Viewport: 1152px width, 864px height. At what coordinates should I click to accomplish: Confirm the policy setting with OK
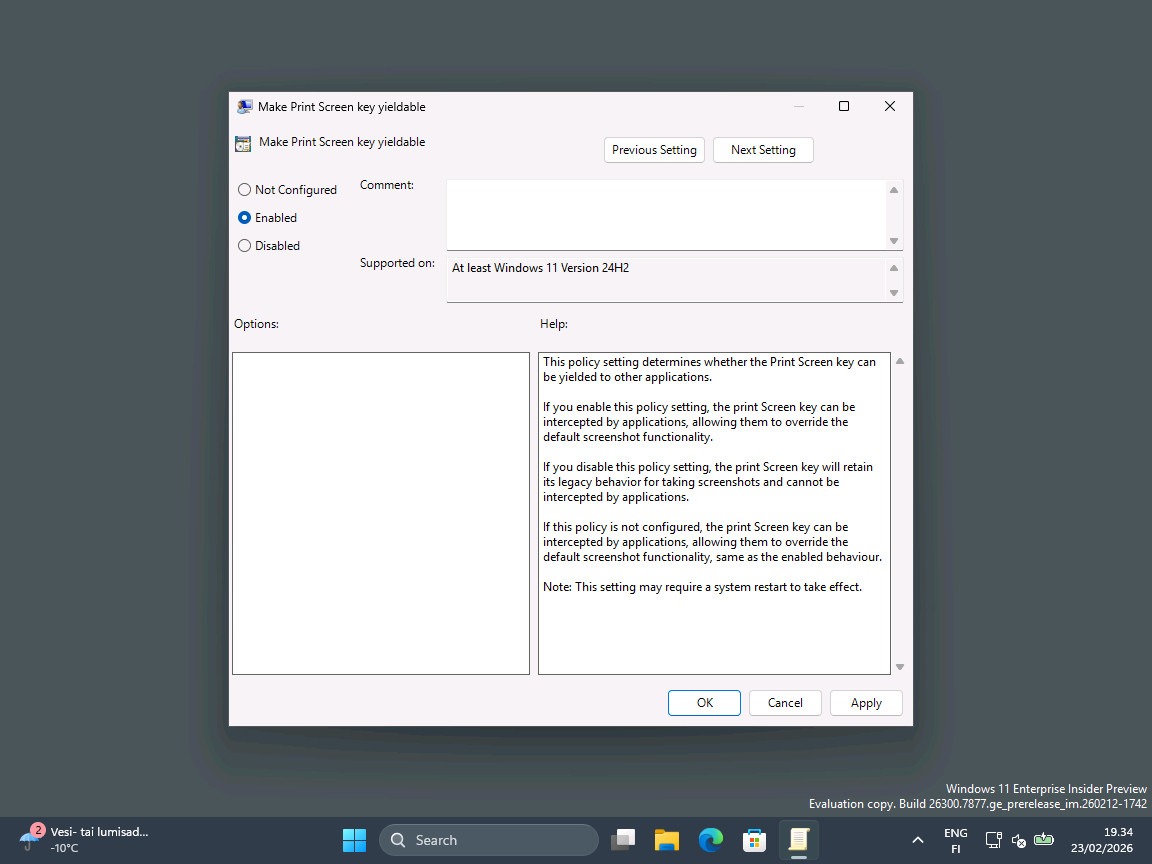point(704,702)
